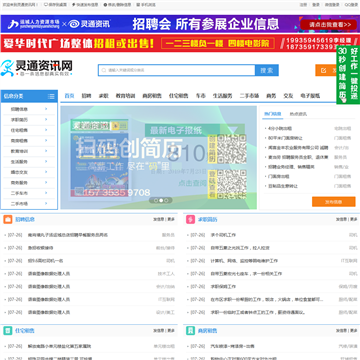Click the 注册 link in top bar
Viewport: 360px width, 360px height.
pos(303,5)
